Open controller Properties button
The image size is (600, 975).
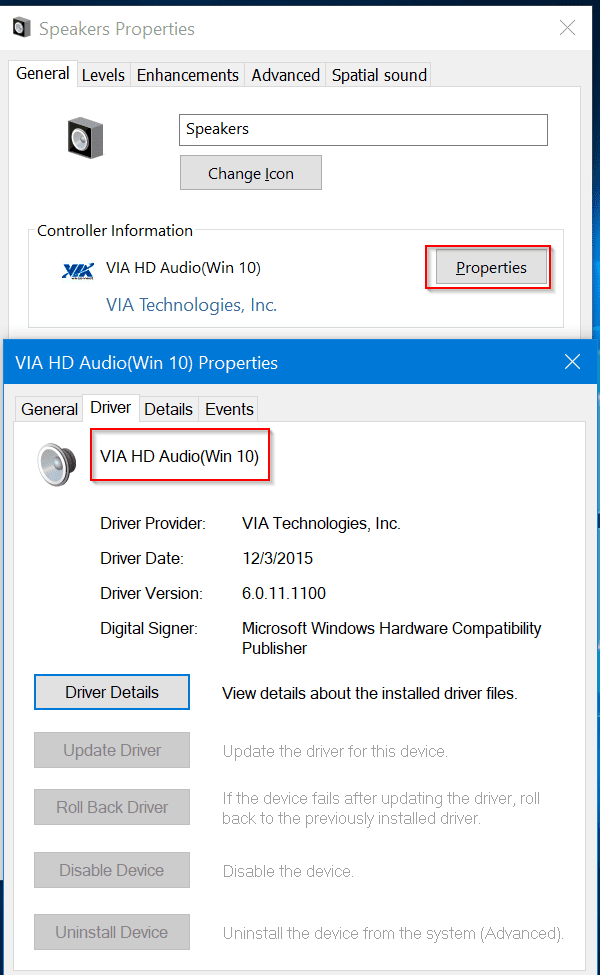pyautogui.click(x=491, y=267)
